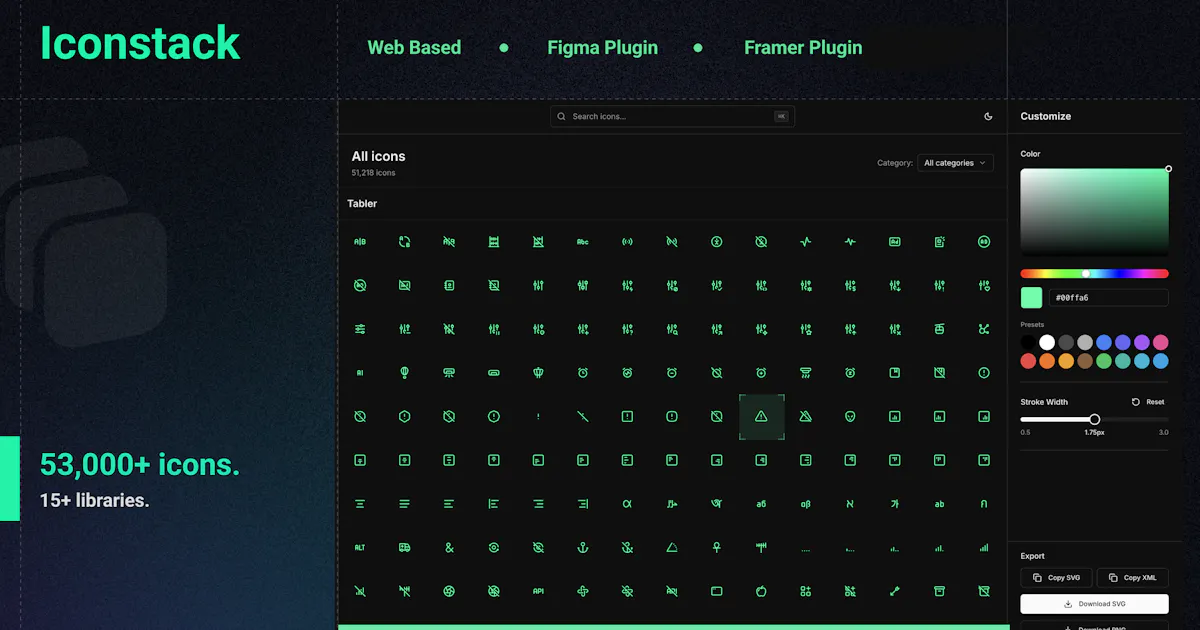Click the ALT text icon
The width and height of the screenshot is (1200, 630).
point(360,548)
